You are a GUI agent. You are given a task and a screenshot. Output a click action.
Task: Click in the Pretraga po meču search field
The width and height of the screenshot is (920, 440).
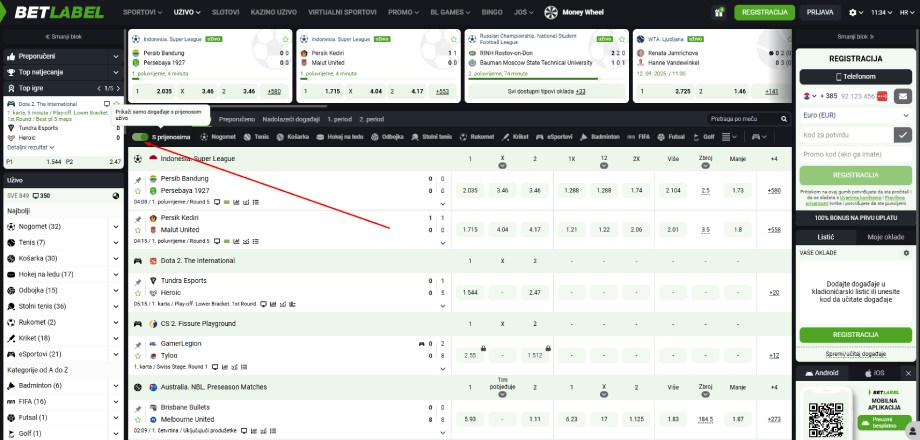(743, 119)
